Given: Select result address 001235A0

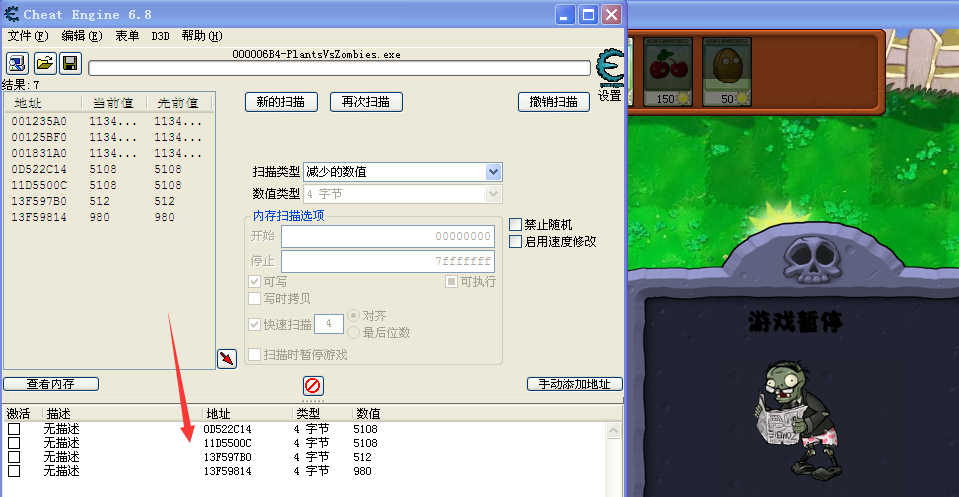Looking at the screenshot, I should point(39,121).
